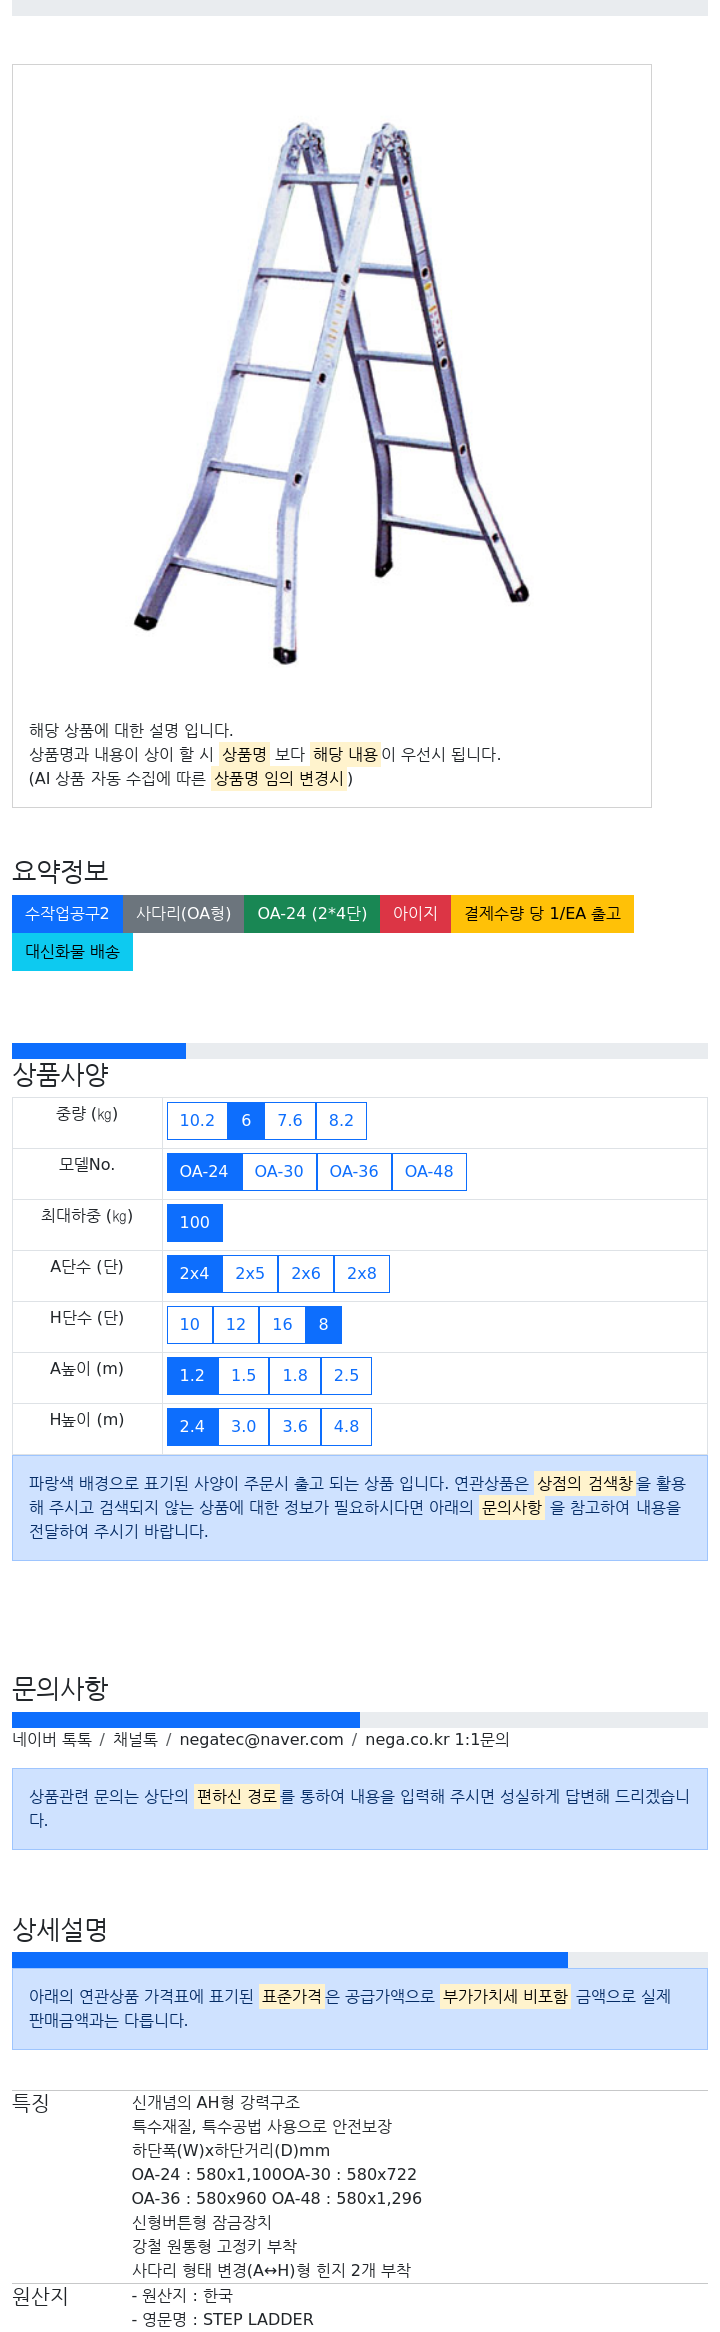Choose model OA-48 option

(429, 1172)
